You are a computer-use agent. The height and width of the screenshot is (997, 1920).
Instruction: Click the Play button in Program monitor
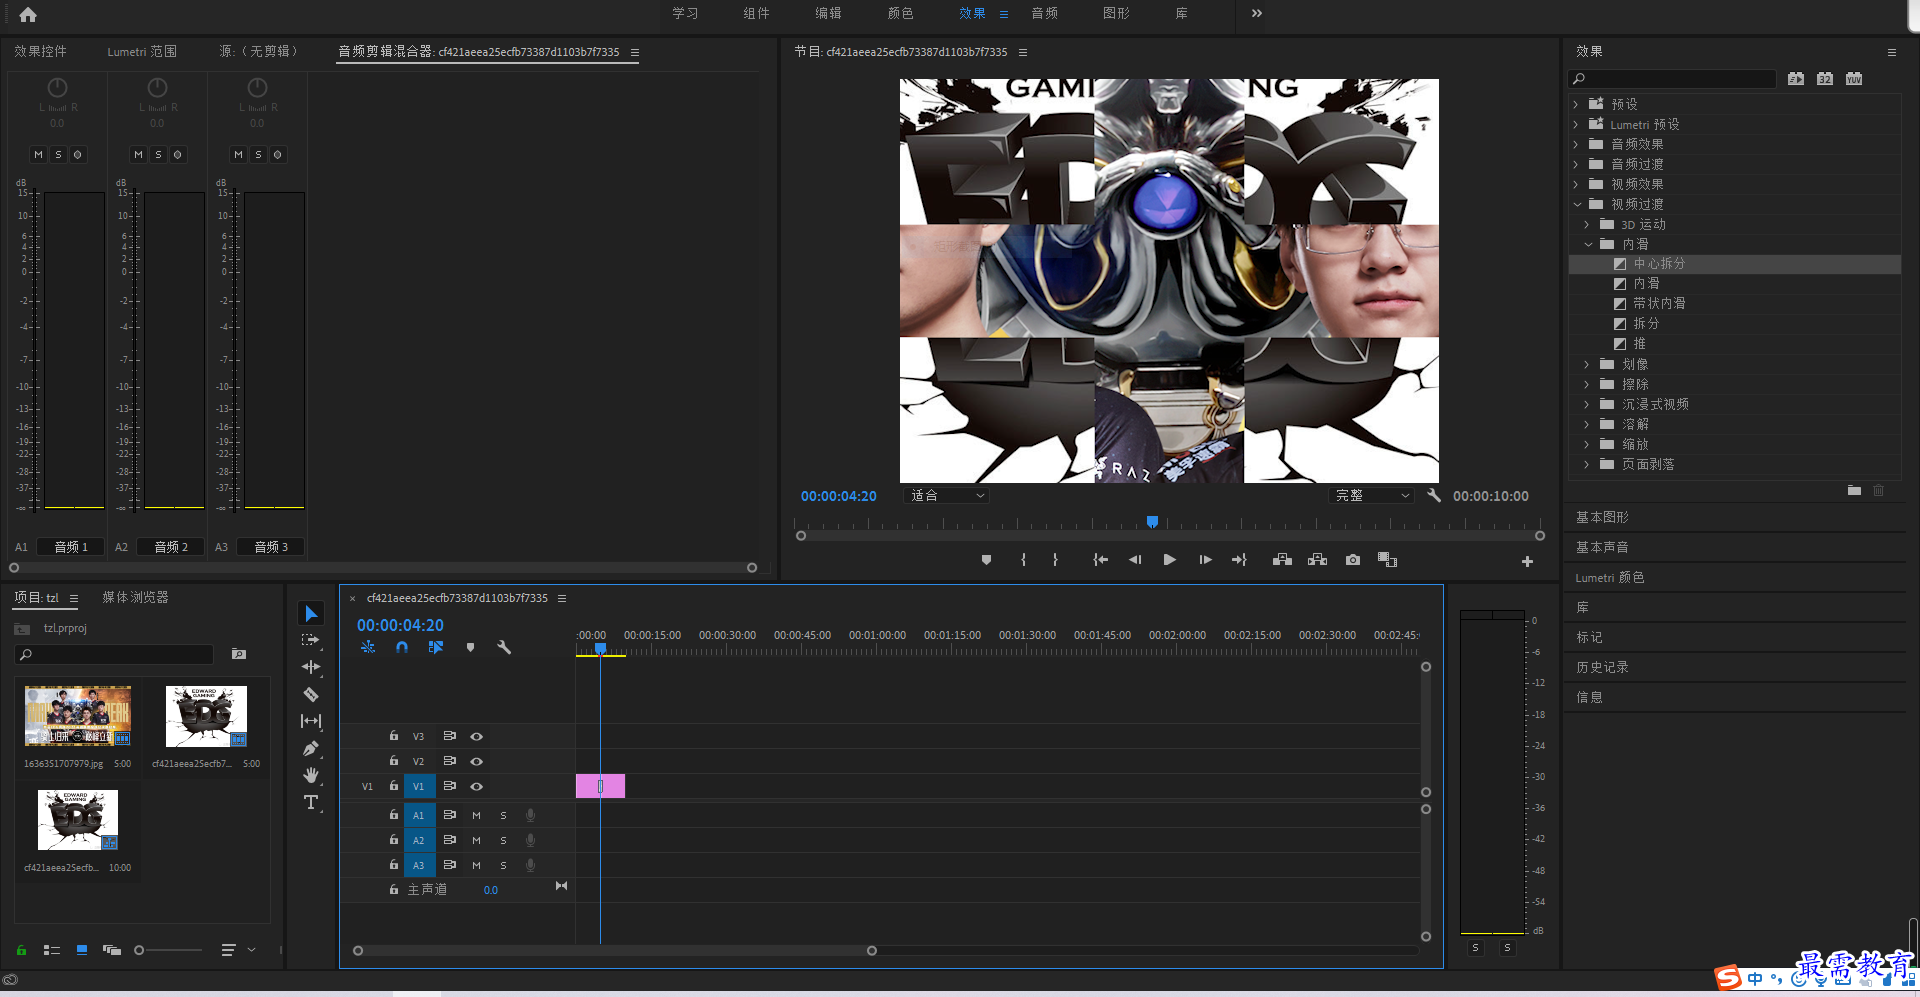[x=1169, y=560]
